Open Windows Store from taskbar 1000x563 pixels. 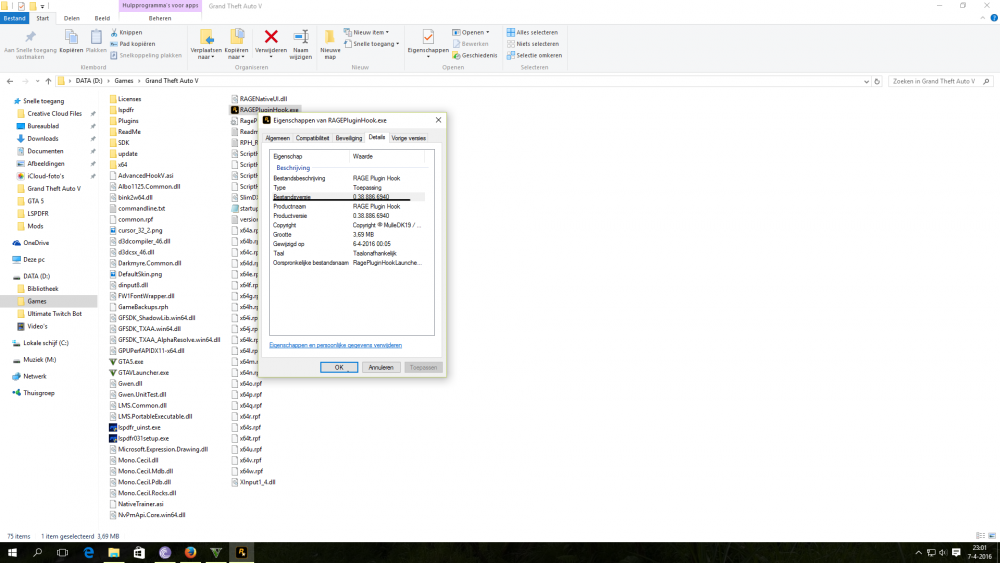coord(139,552)
